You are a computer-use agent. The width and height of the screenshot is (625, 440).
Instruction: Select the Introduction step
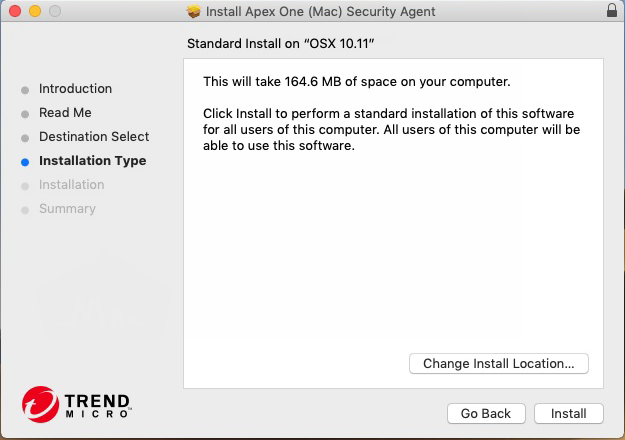[75, 89]
